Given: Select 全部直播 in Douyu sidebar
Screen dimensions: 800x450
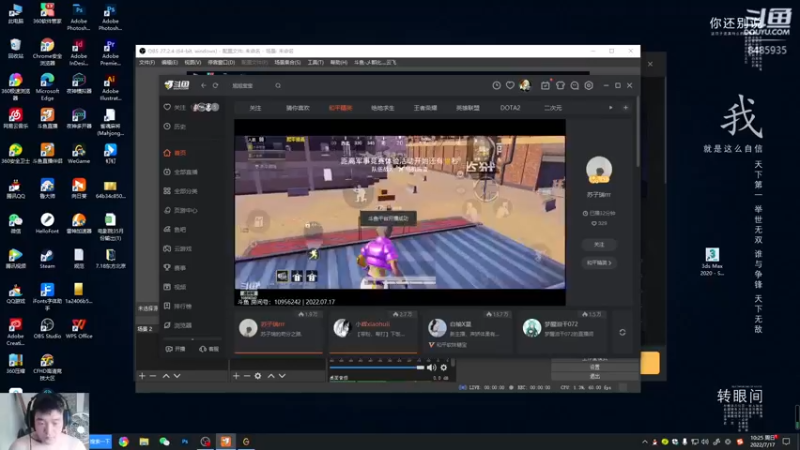Looking at the screenshot, I should 181,172.
